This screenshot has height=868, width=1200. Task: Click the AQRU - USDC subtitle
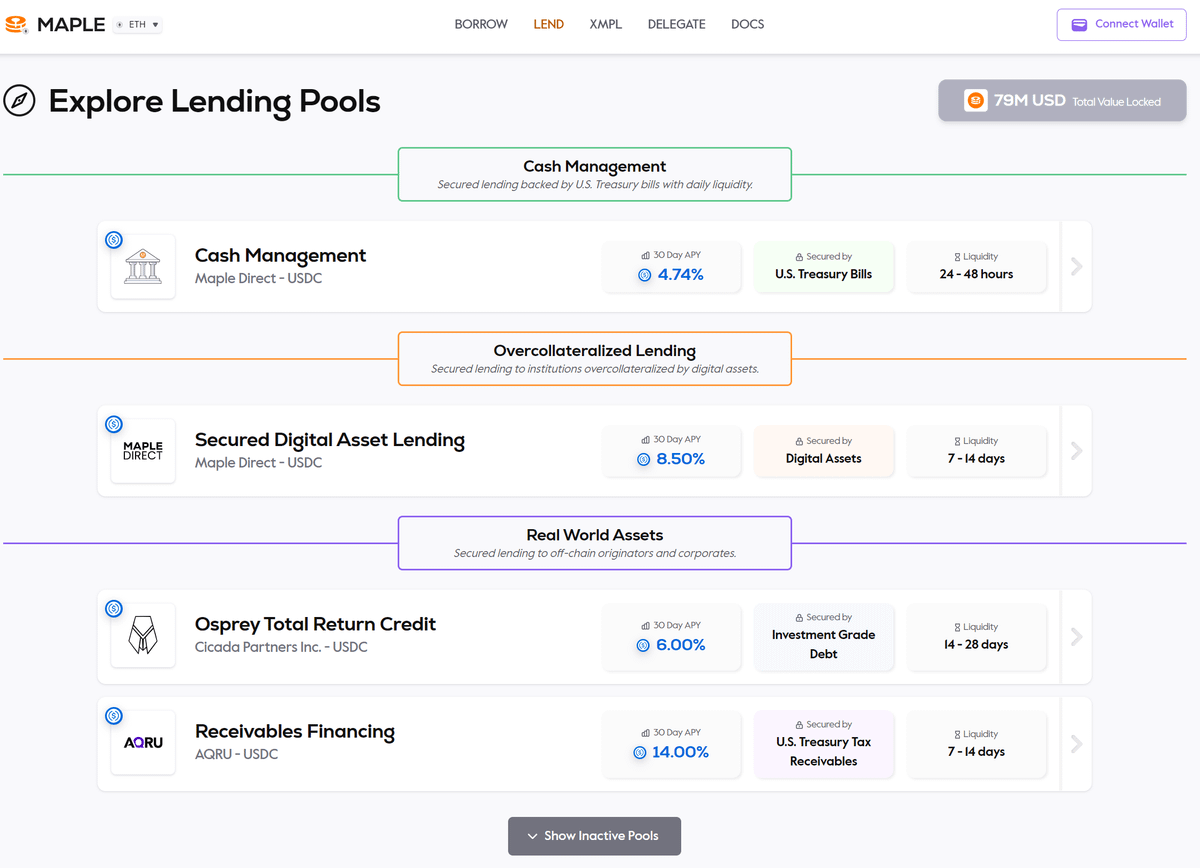[x=237, y=754]
